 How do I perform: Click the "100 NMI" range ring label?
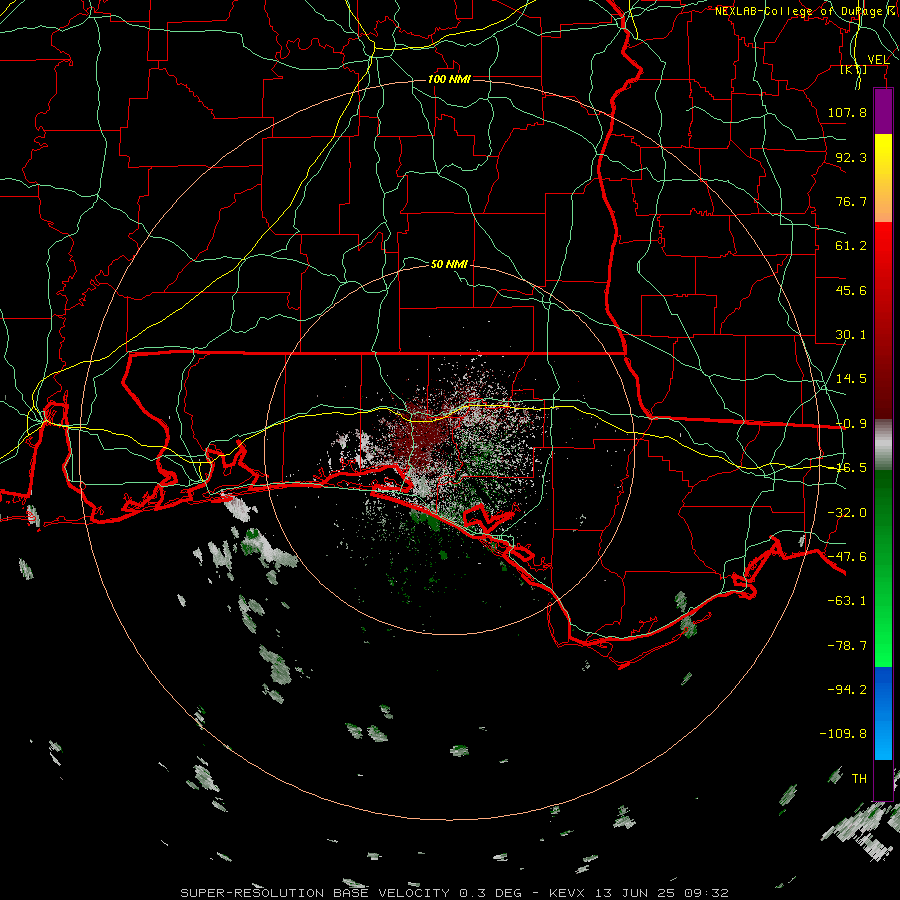(x=449, y=79)
